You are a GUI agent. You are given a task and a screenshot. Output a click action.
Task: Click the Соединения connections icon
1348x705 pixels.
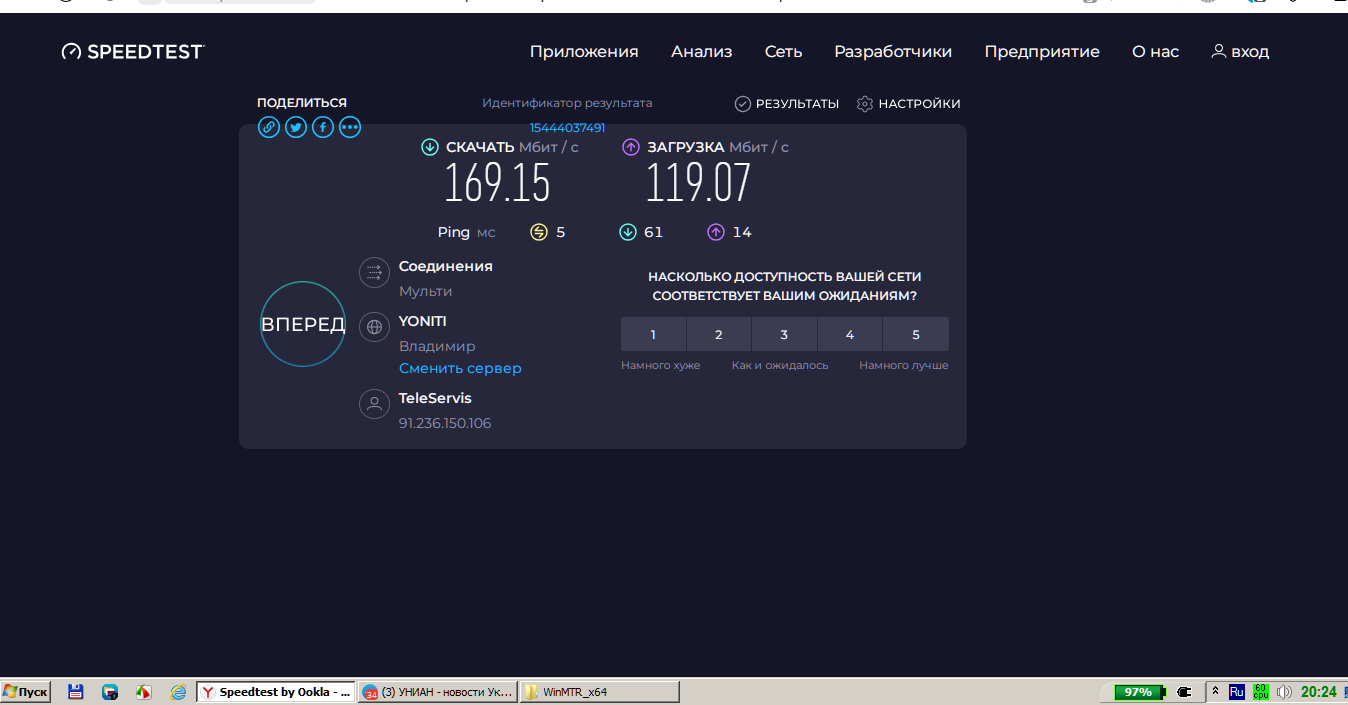click(374, 272)
